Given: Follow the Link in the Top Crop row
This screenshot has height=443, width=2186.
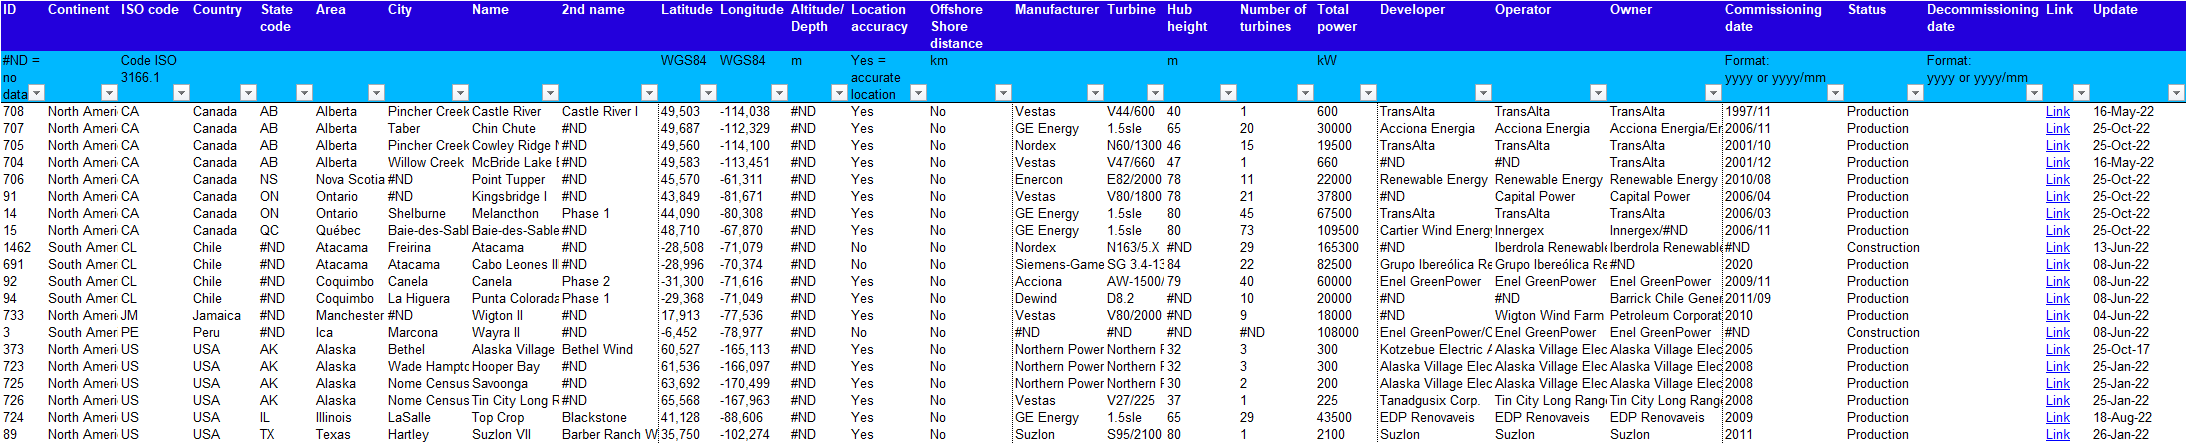Looking at the screenshot, I should pyautogui.click(x=2057, y=417).
